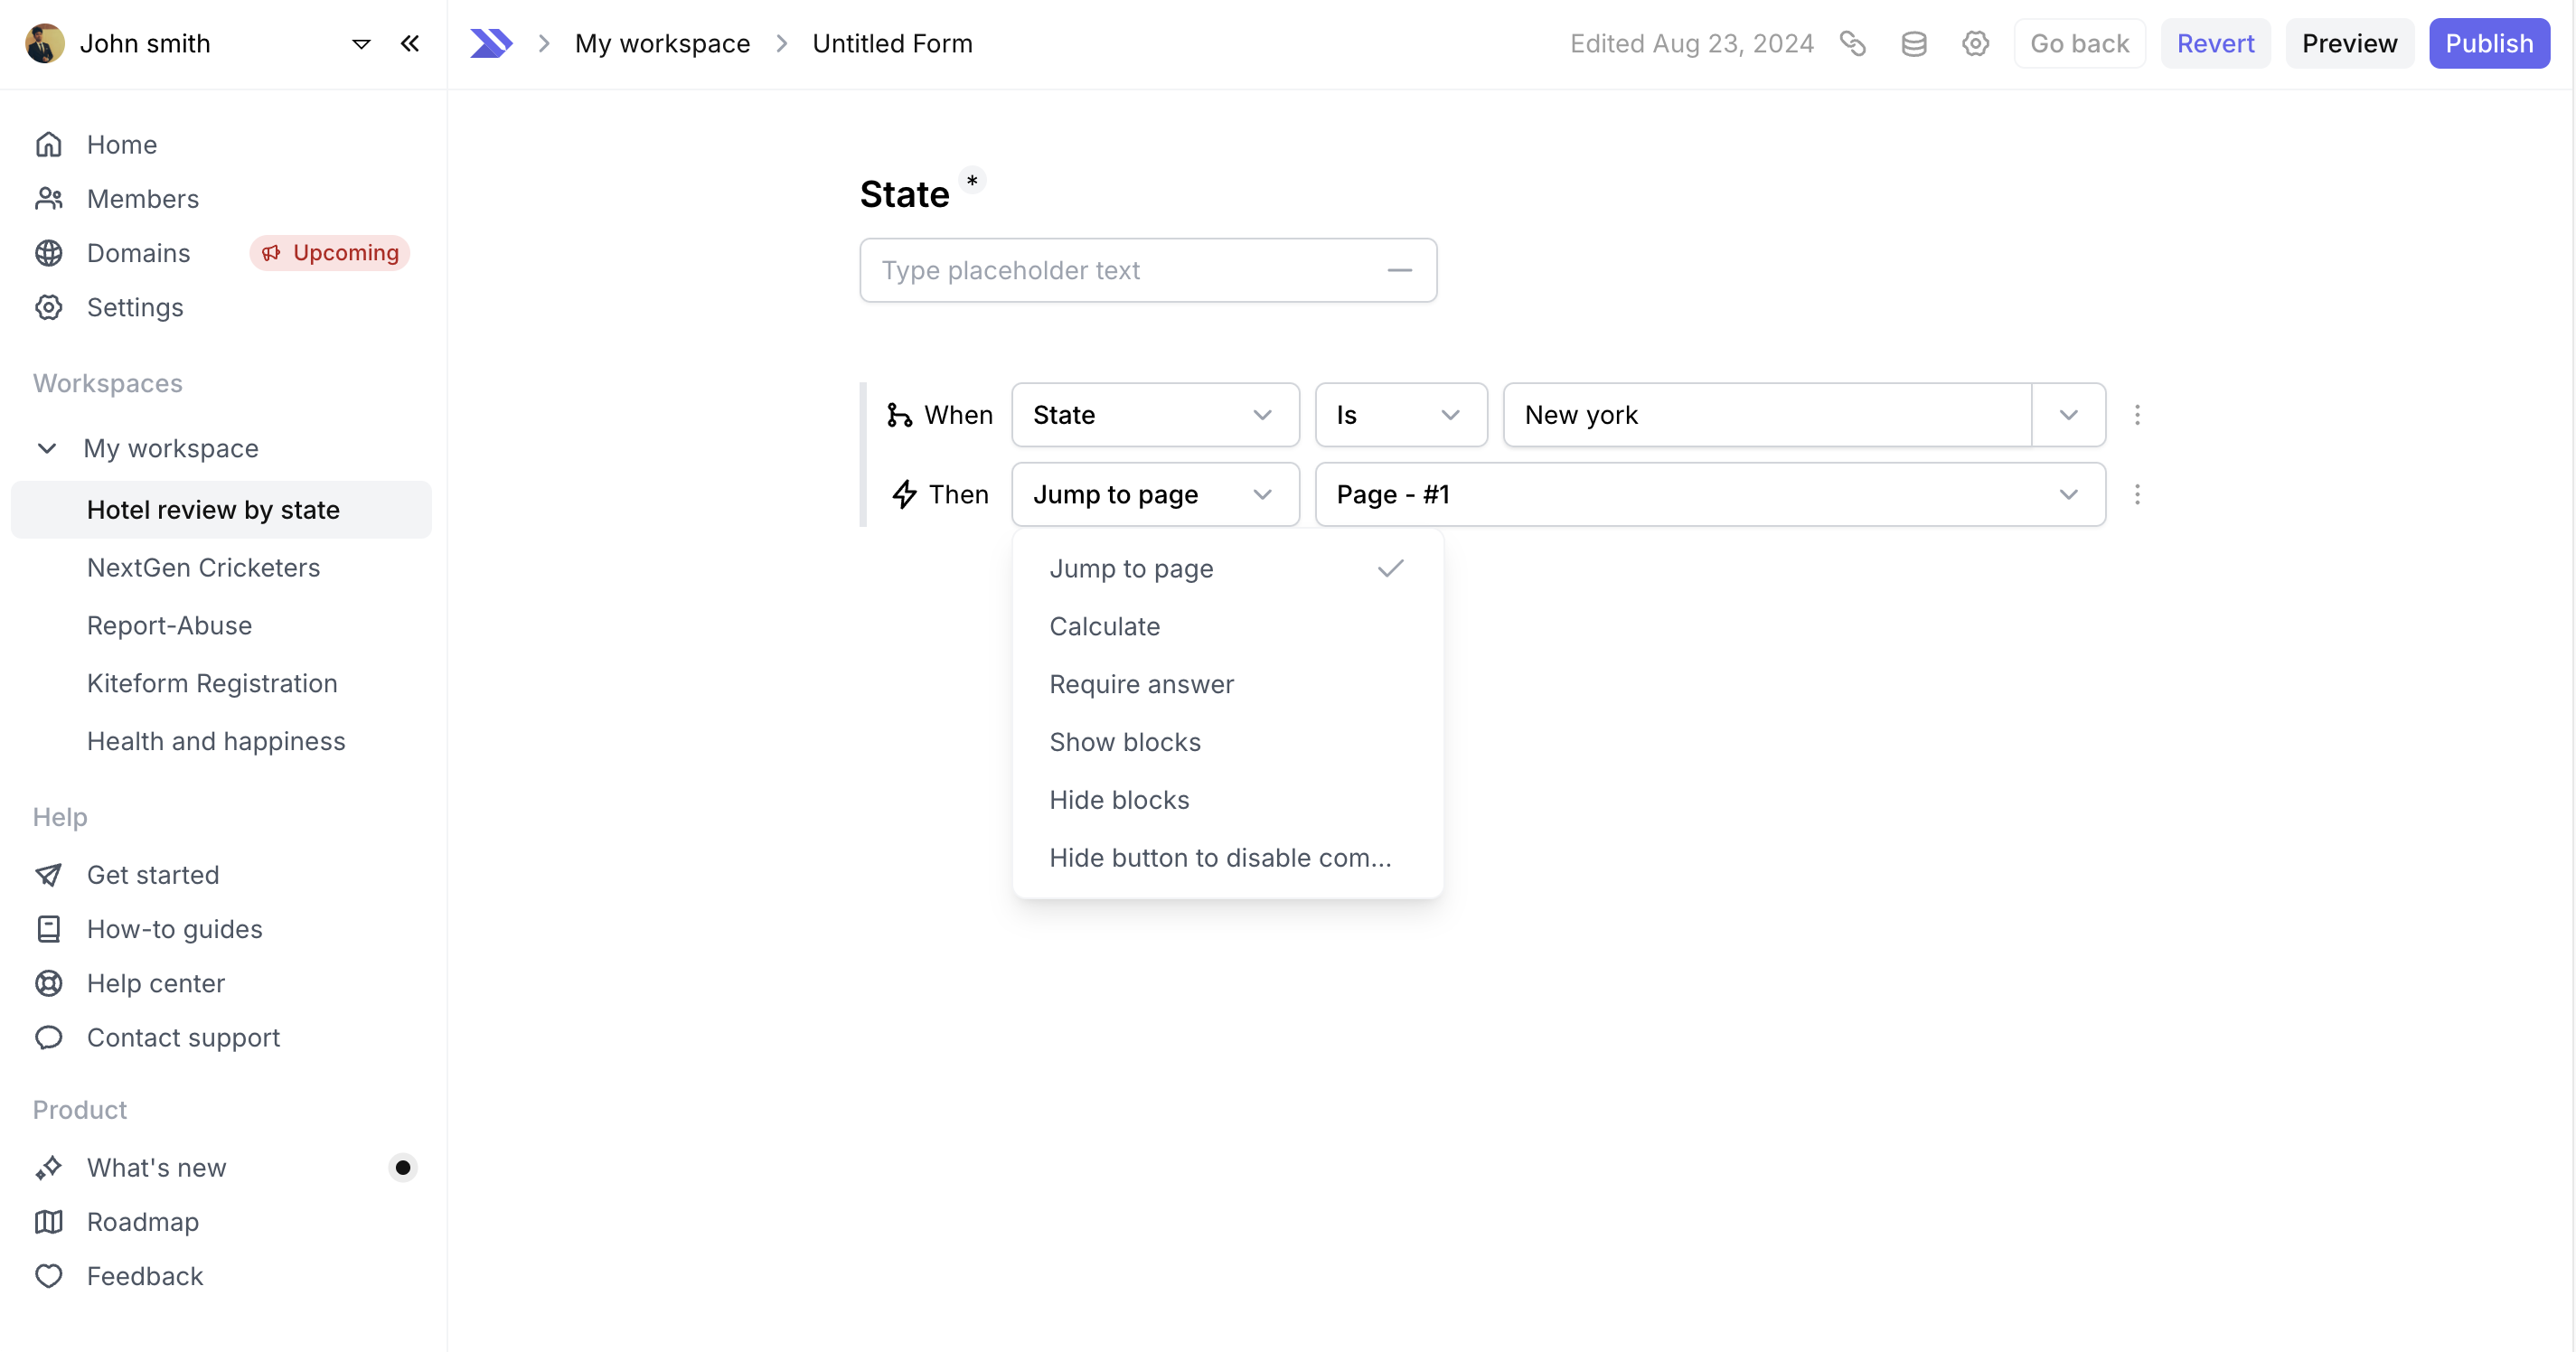
Task: Open Members in the sidebar
Action: (143, 199)
